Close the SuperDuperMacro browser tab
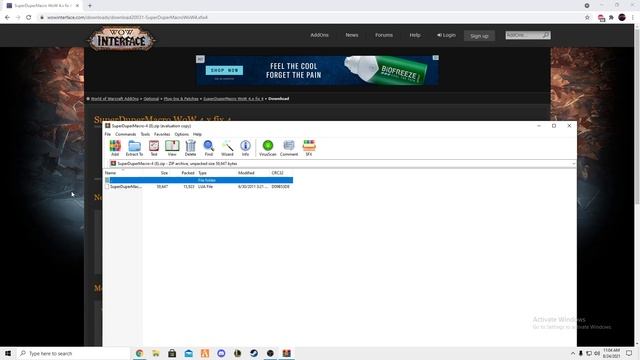Screen dimensions: 640x360 coord(77,6)
